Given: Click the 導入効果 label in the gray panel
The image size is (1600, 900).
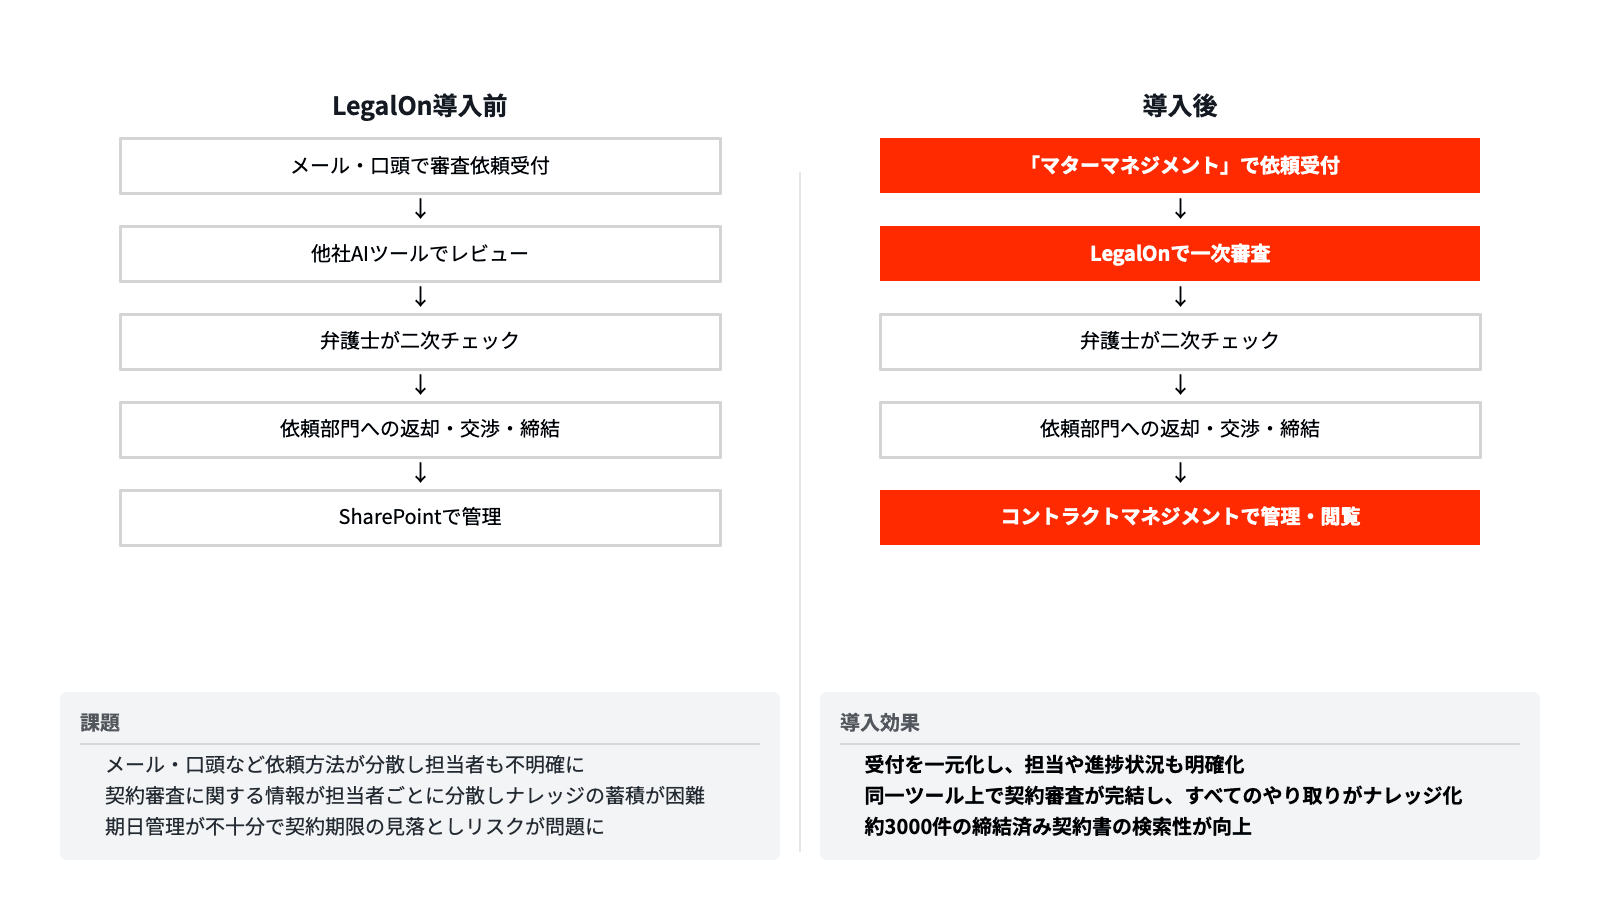Looking at the screenshot, I should [x=880, y=723].
